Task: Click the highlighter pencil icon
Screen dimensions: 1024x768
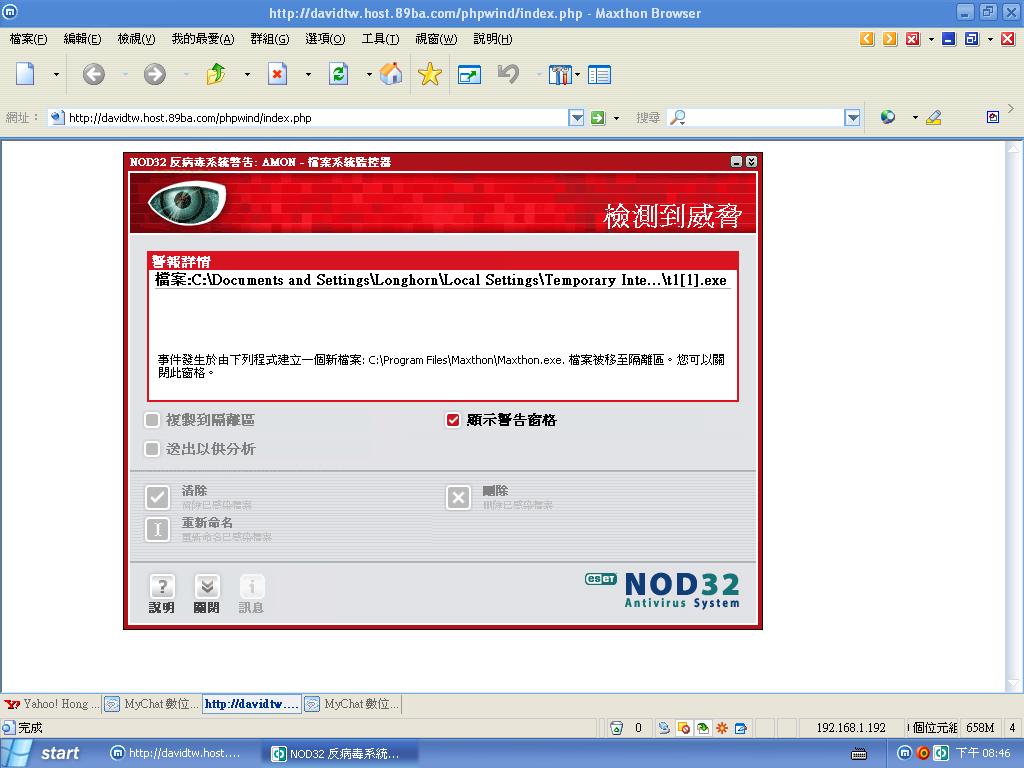Action: pyautogui.click(x=934, y=118)
